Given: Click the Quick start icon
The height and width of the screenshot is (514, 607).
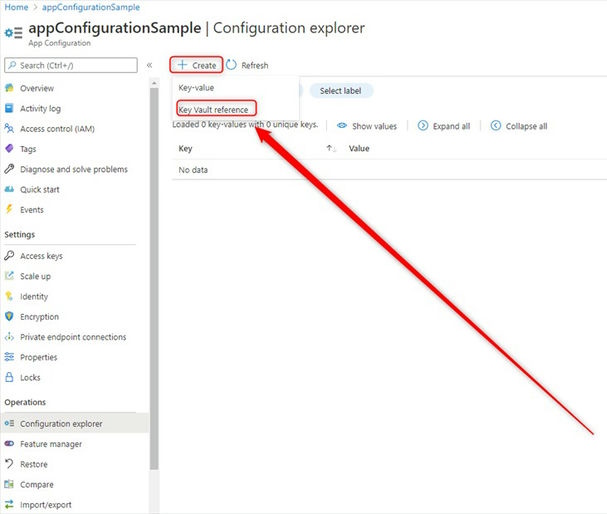Looking at the screenshot, I should point(9,189).
